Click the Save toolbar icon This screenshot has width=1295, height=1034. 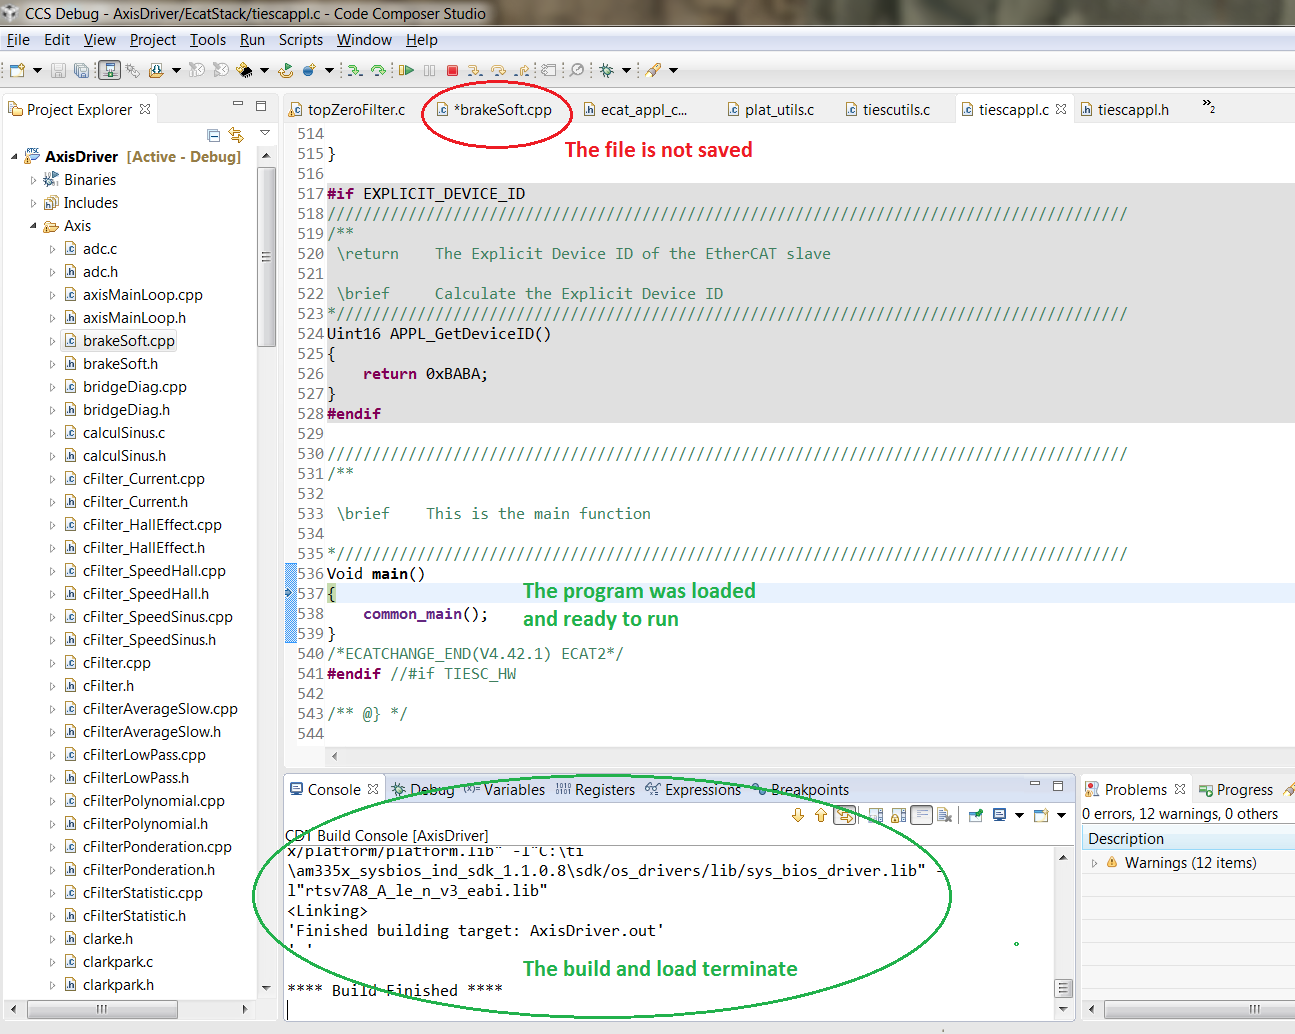tap(58, 70)
